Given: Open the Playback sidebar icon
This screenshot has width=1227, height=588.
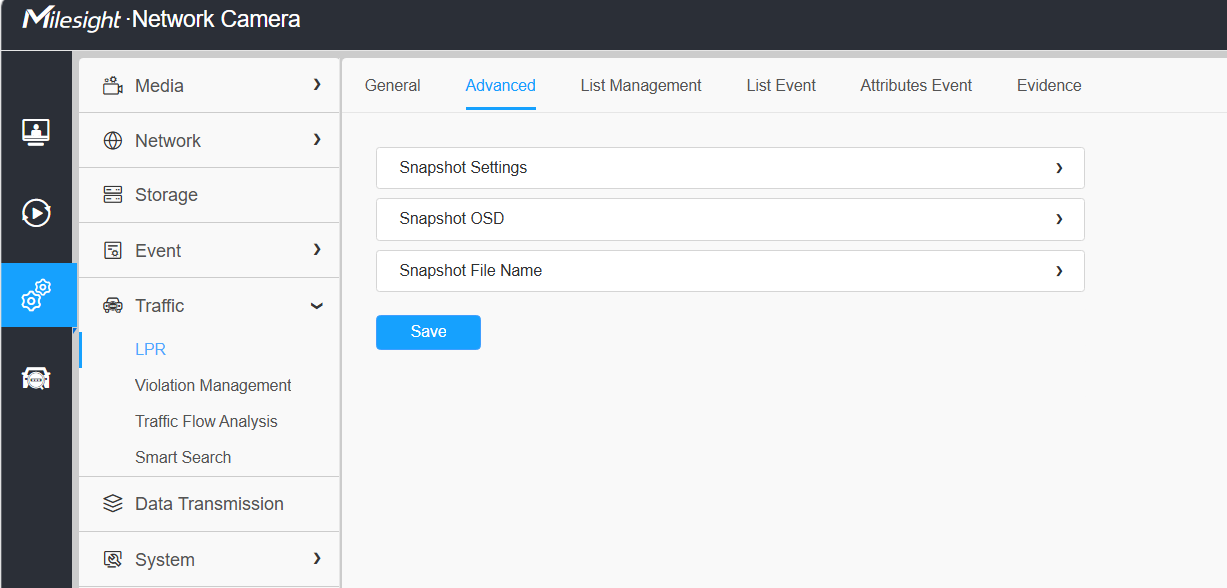Looking at the screenshot, I should coord(37,213).
